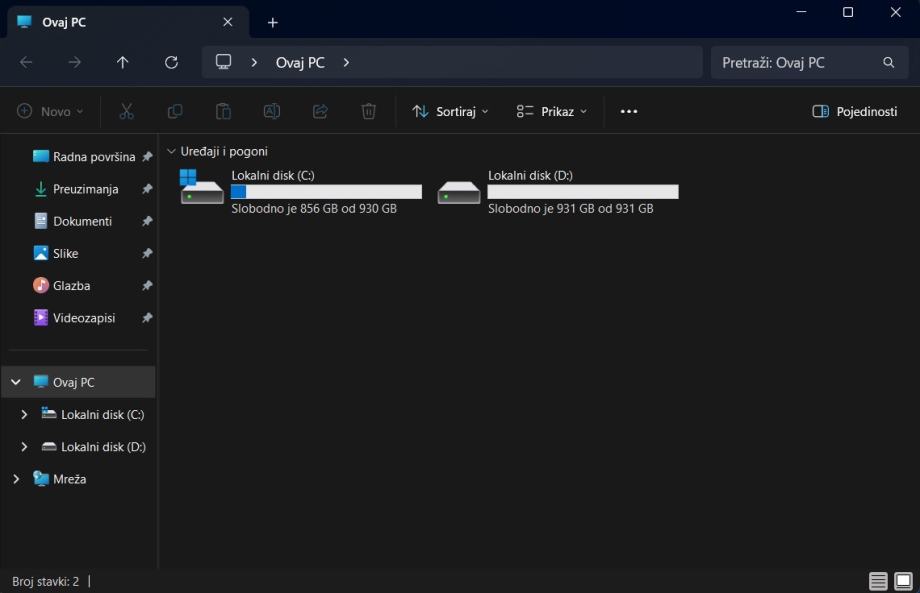Click pin icon next to Preuzimanja
920x593 pixels.
[147, 189]
